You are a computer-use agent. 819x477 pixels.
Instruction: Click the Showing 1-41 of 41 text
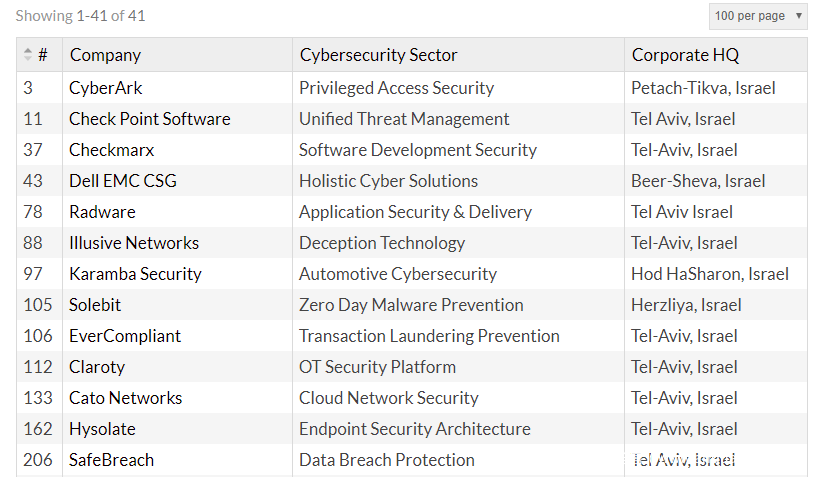point(80,16)
